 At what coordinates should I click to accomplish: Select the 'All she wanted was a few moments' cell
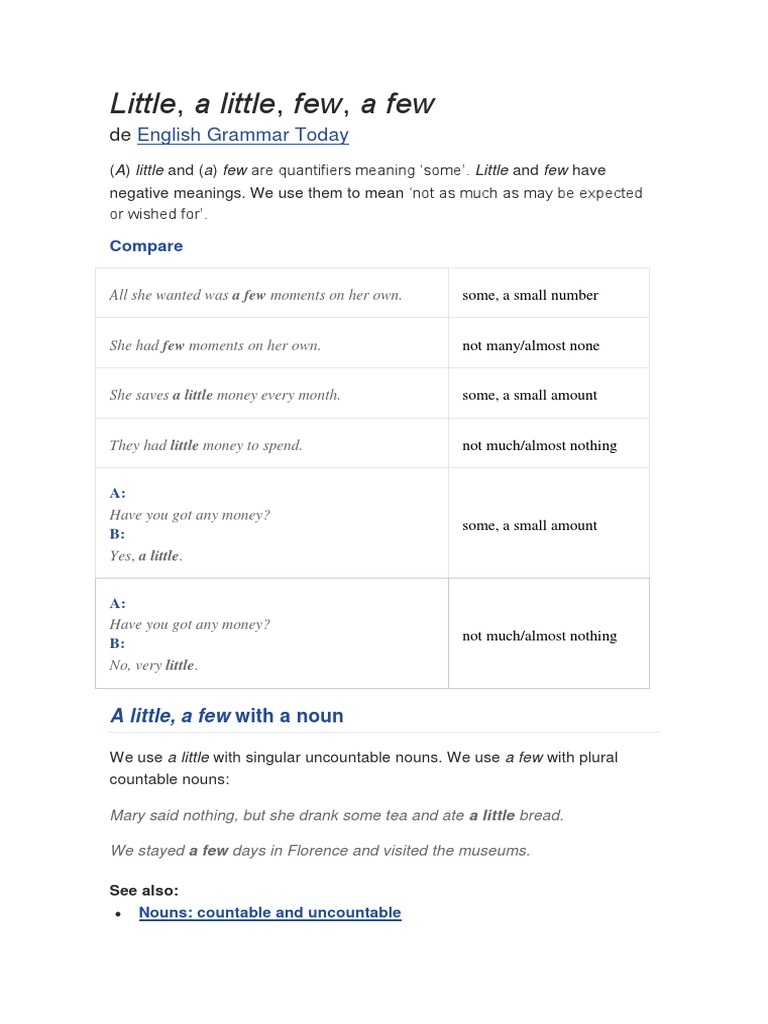tap(255, 295)
